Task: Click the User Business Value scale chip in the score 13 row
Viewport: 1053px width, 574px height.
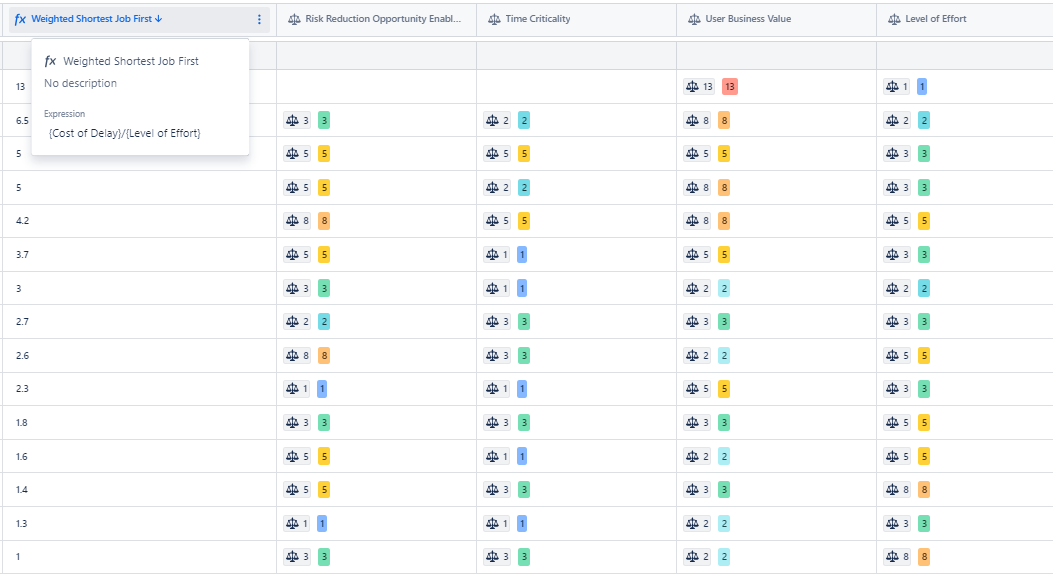Action: point(699,87)
